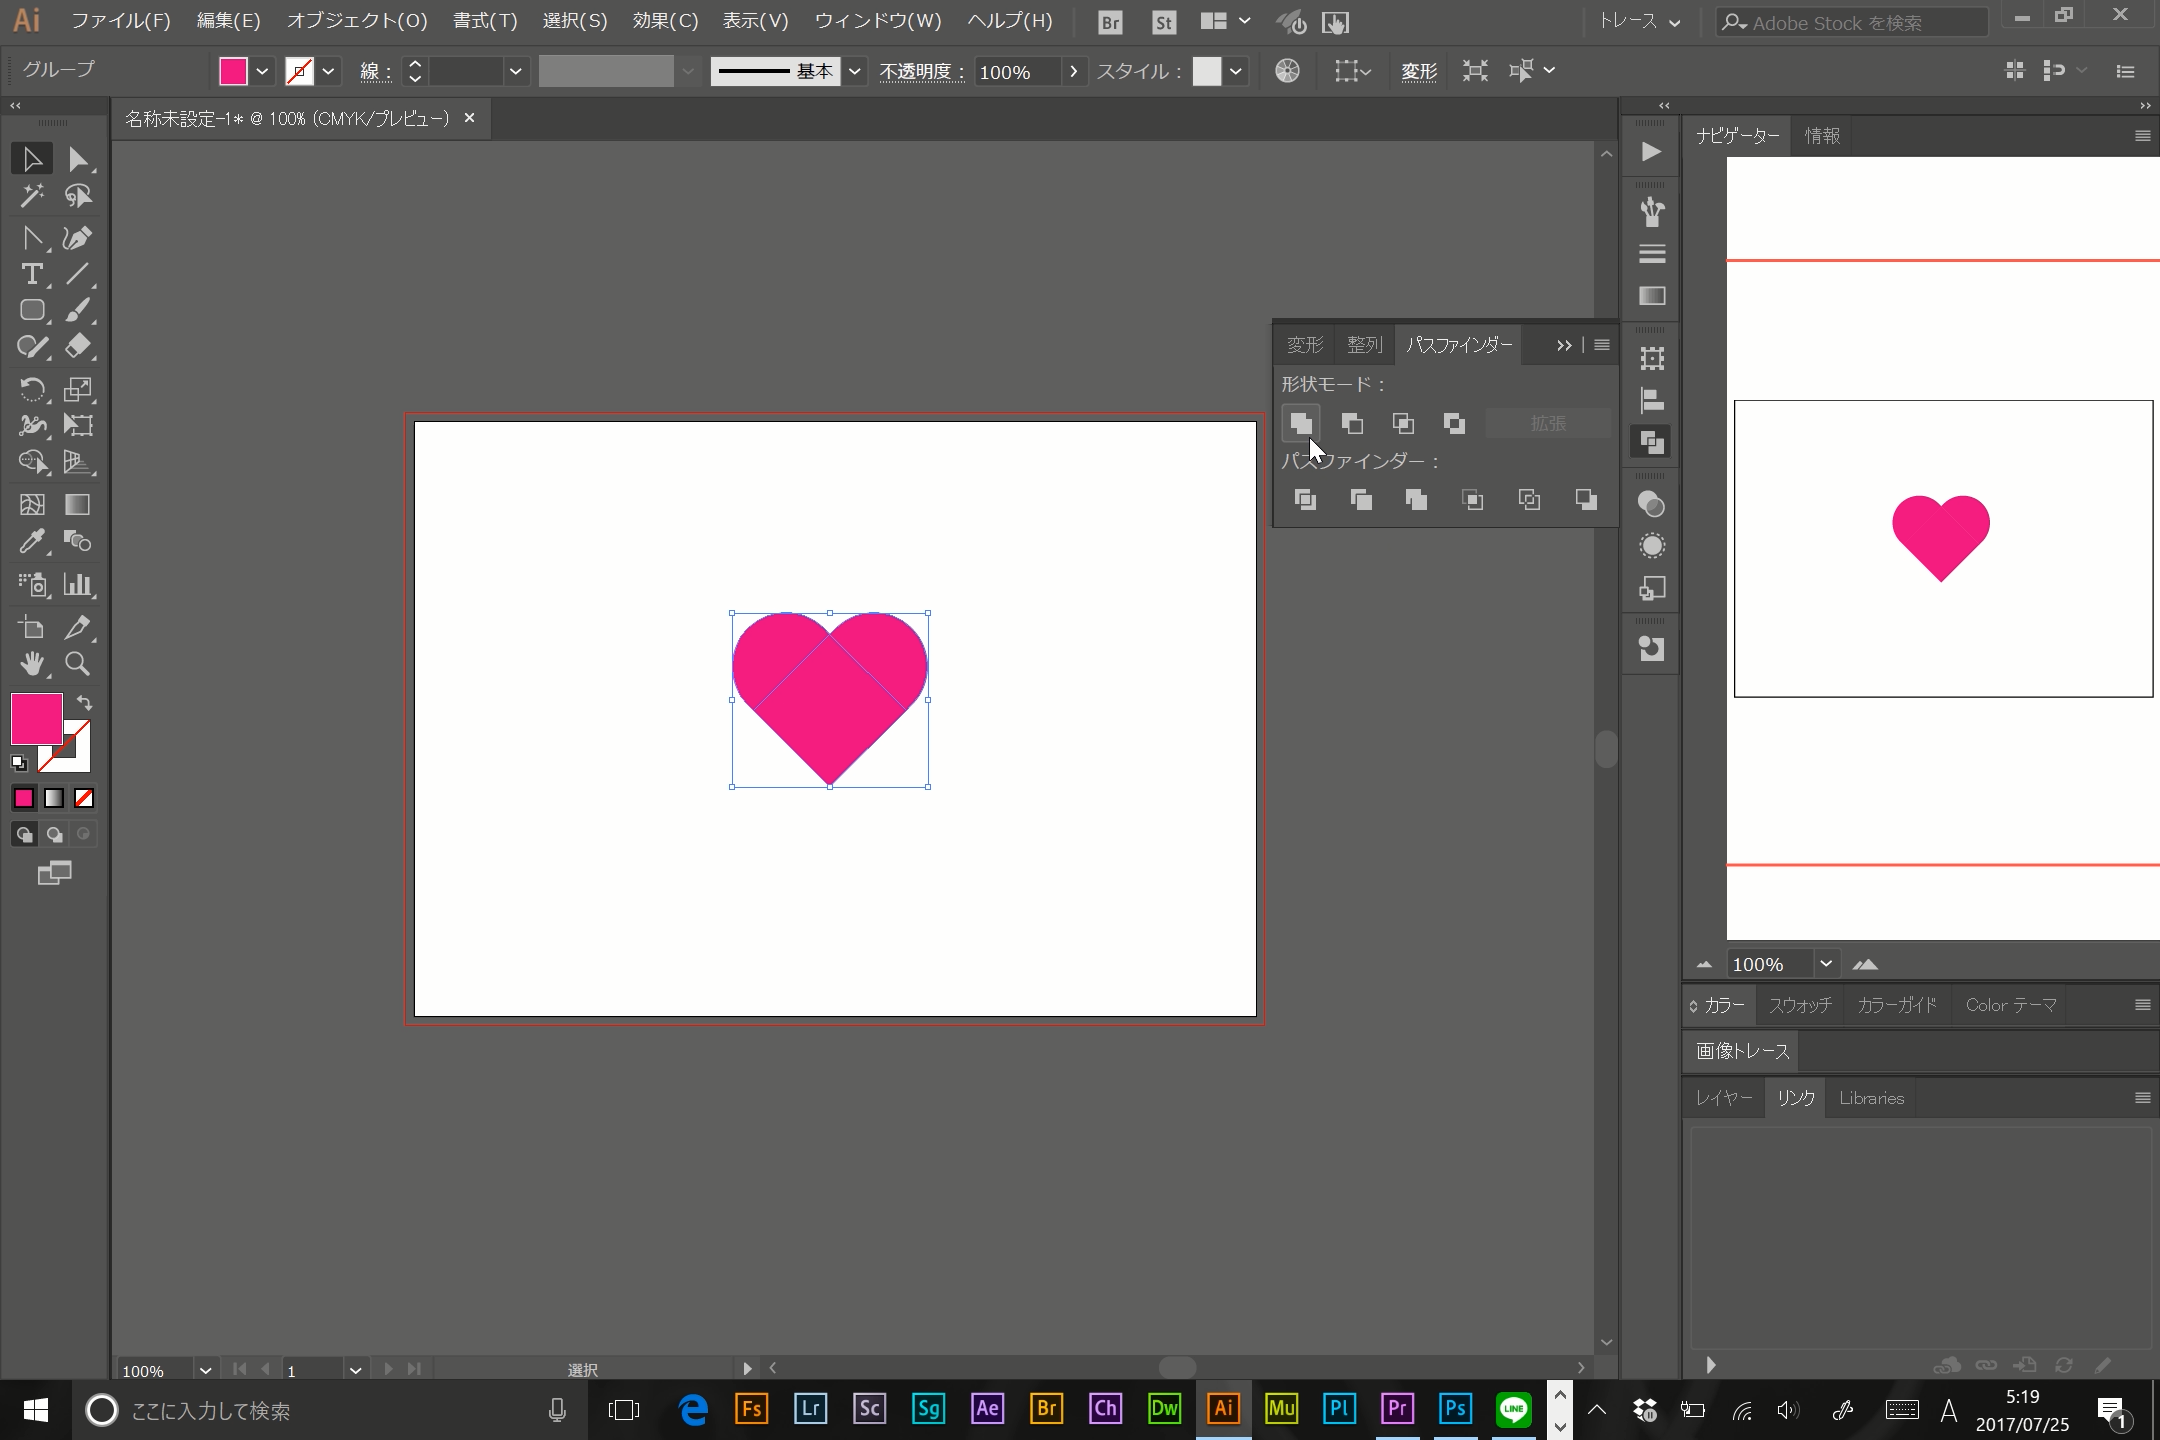
Task: Click the 拡張 button in Pathfinder
Action: [x=1548, y=424]
